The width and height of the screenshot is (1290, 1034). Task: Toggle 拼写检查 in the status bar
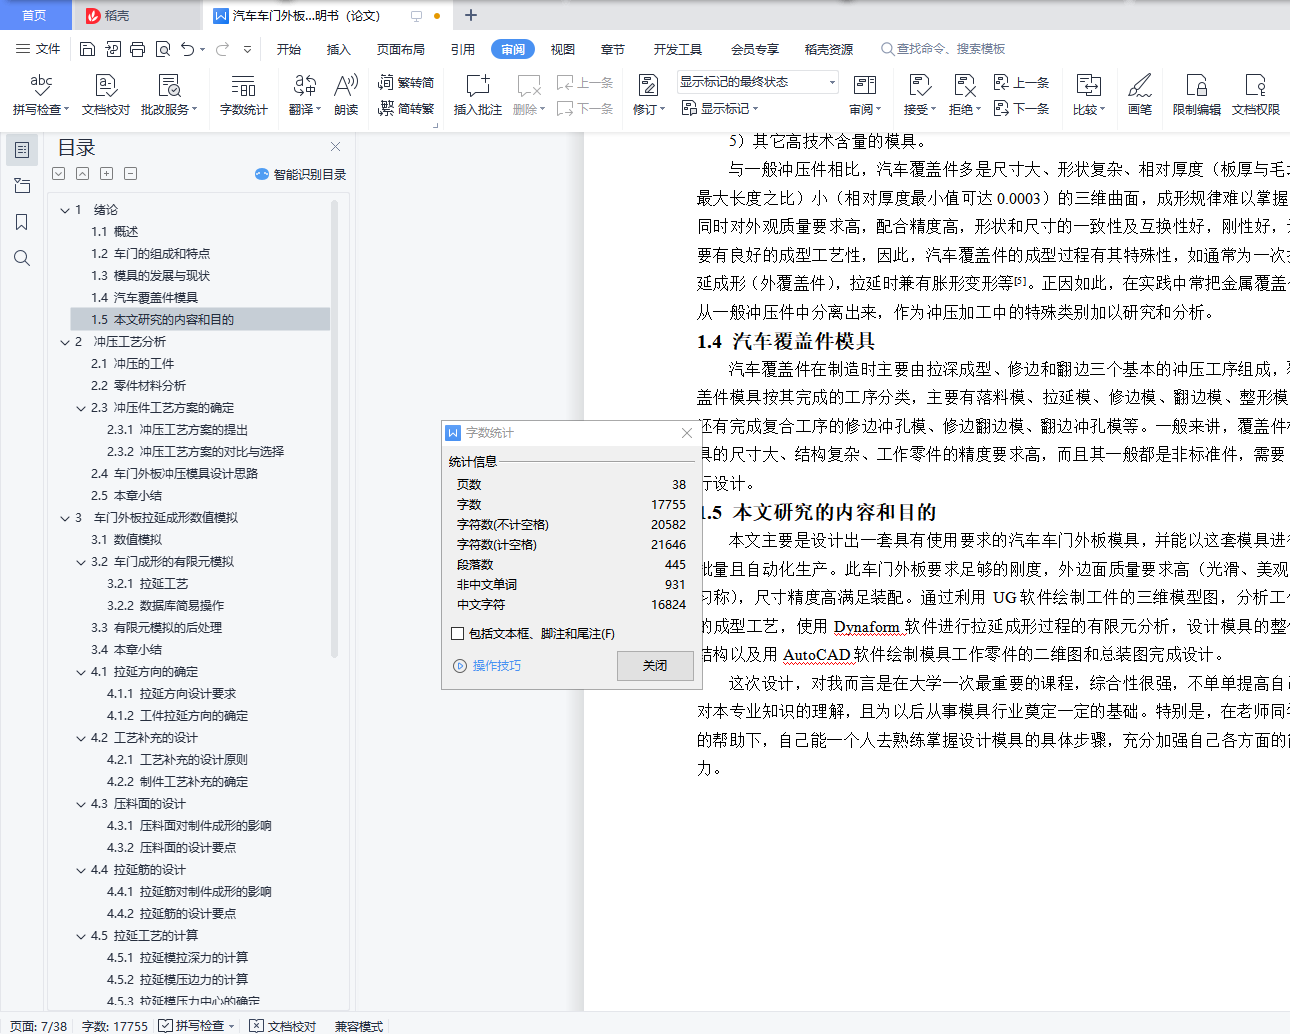pos(196,1026)
